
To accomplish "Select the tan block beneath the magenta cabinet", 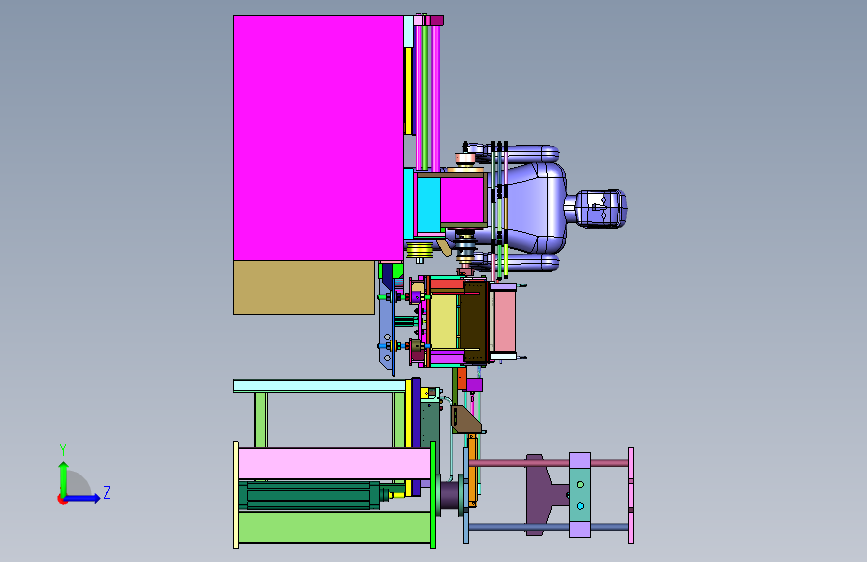I will click(x=304, y=288).
